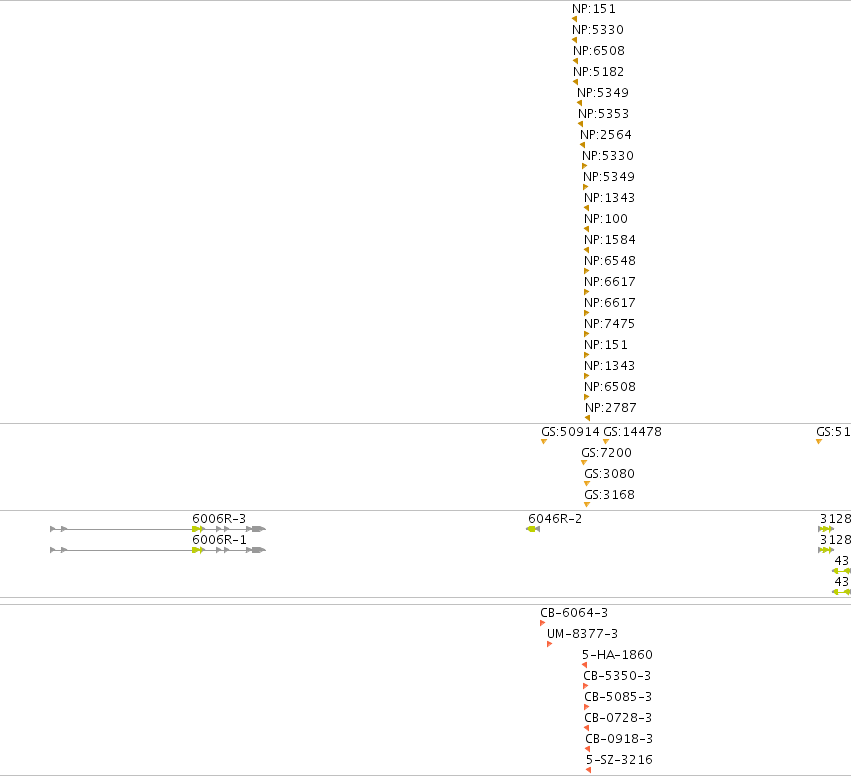Screen dimensions: 851x776
Task: Choose the 5-SZ-3216 feature label
Action: tap(619, 760)
